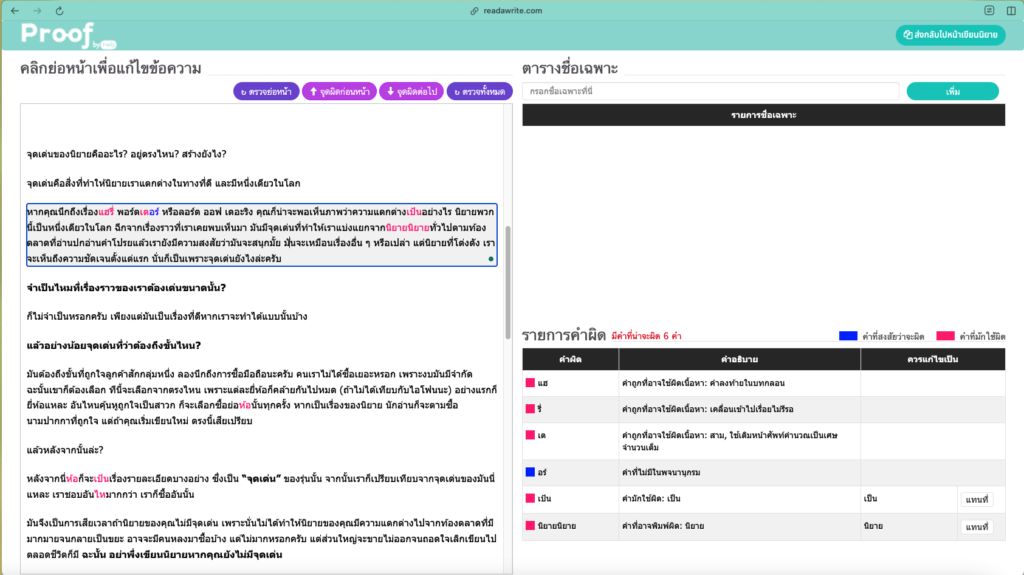1024x575 pixels.
Task: Click the pink marker beside เป็น row
Action: pos(530,498)
